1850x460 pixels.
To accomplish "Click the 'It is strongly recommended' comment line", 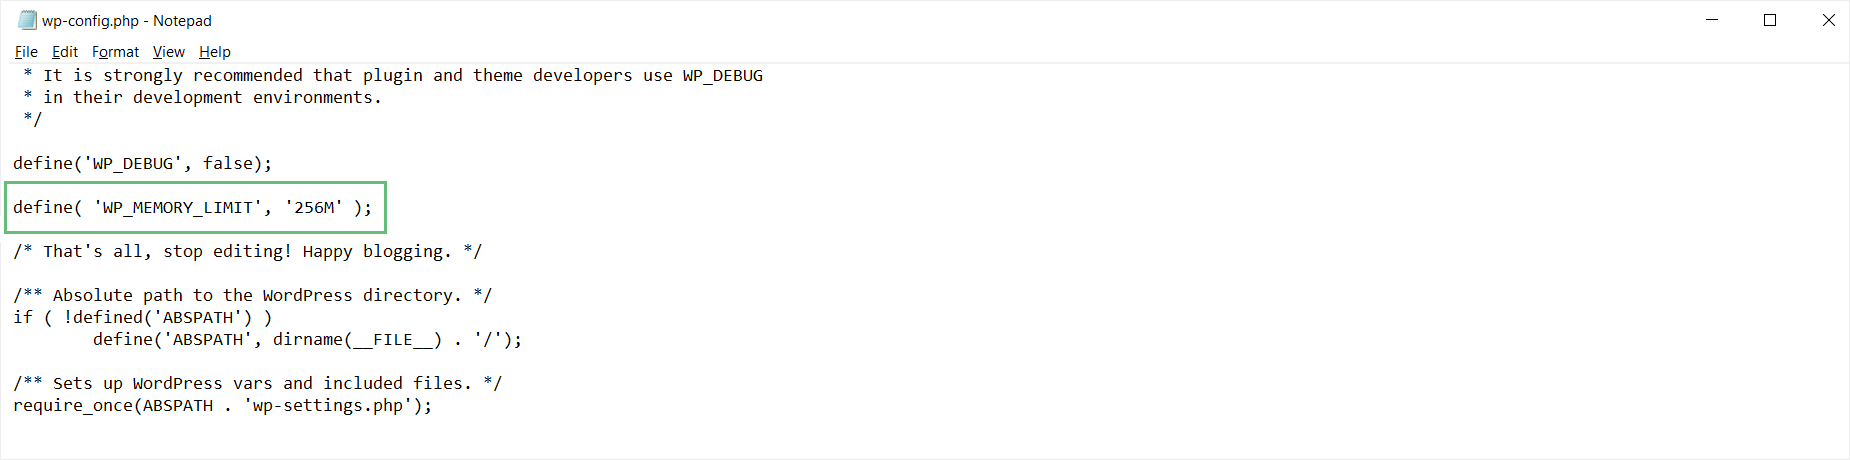I will [x=393, y=75].
